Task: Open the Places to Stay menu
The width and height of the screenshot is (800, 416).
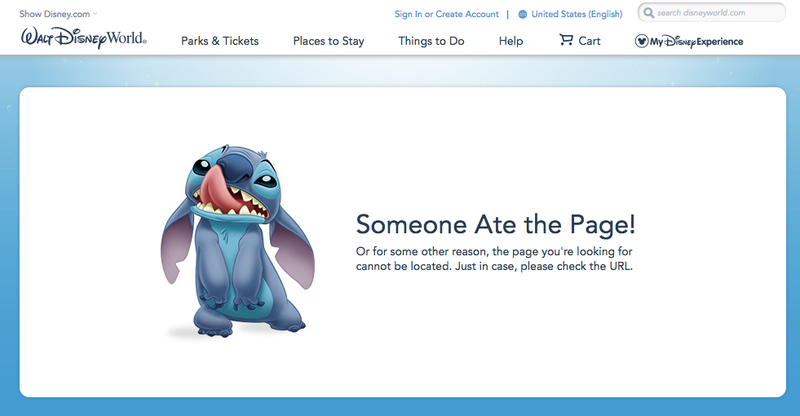Action: (329, 41)
